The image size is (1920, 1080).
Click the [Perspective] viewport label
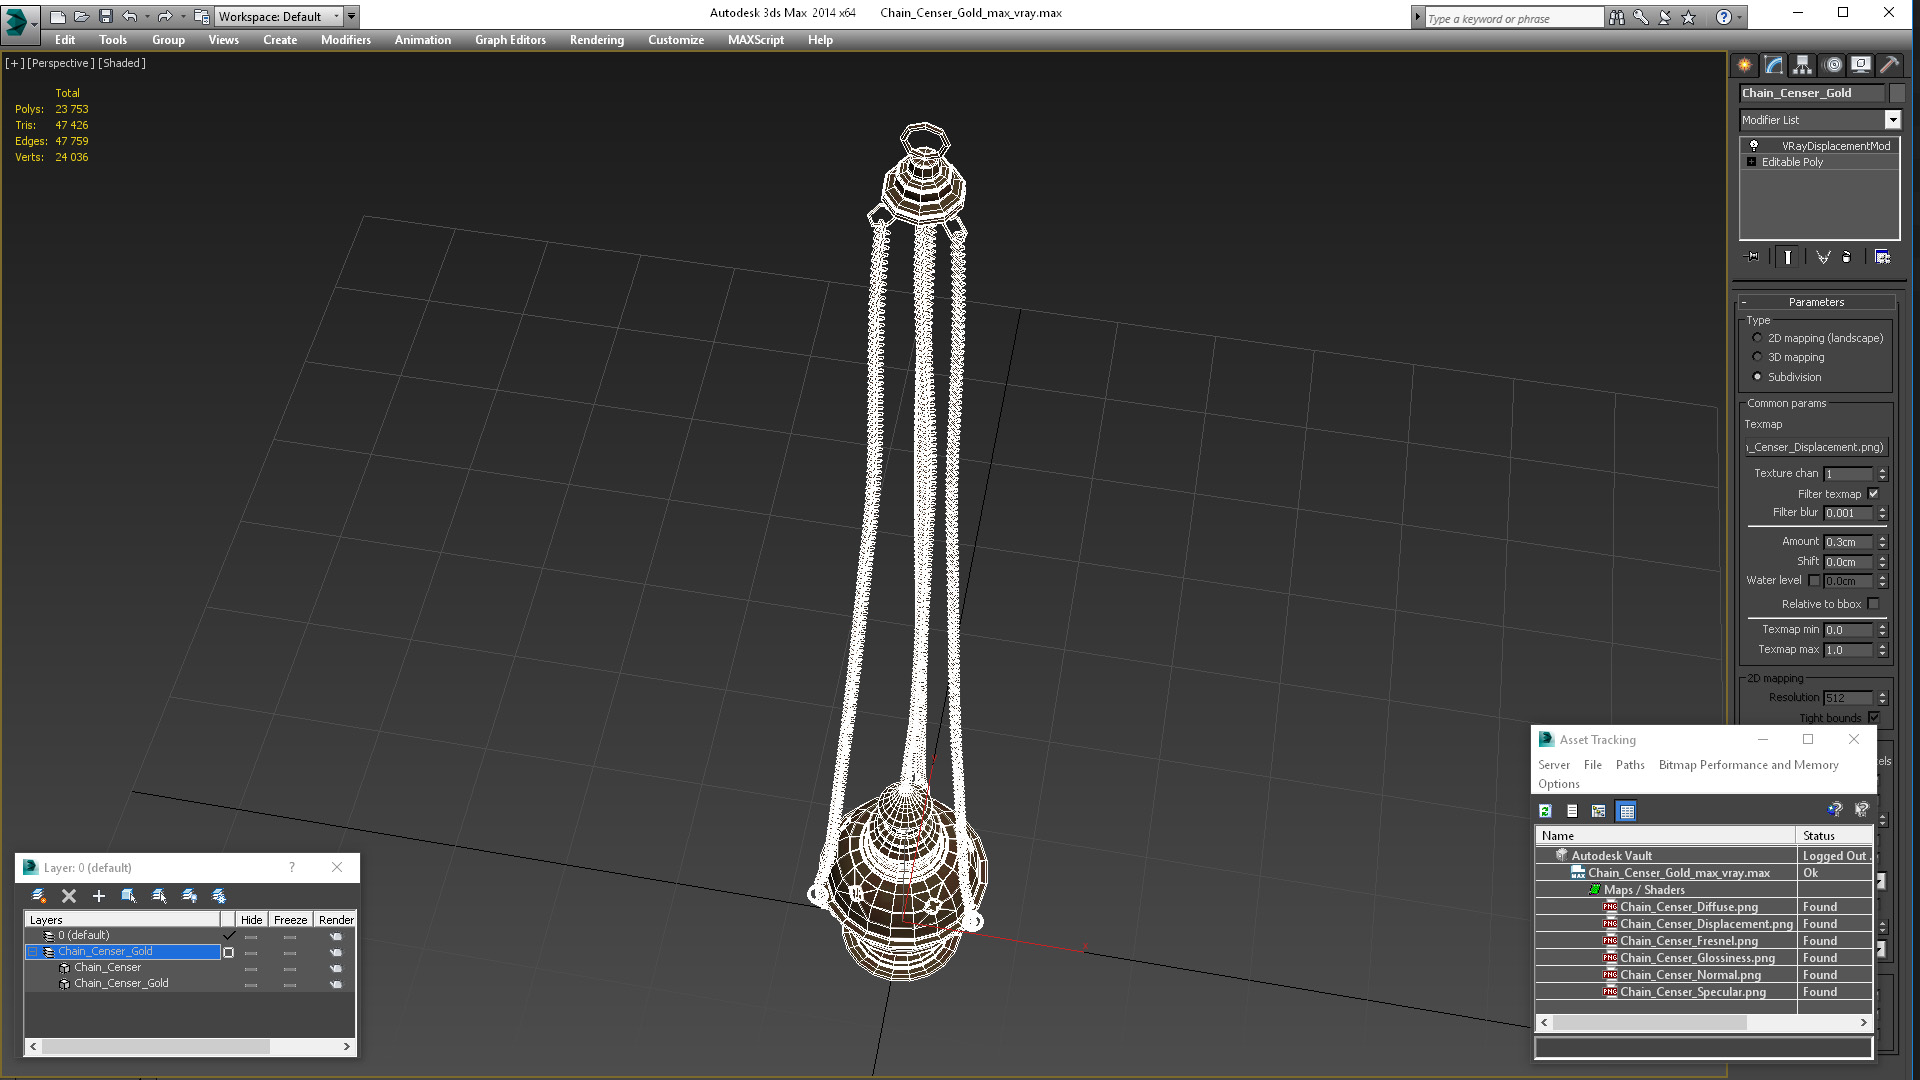pos(61,63)
